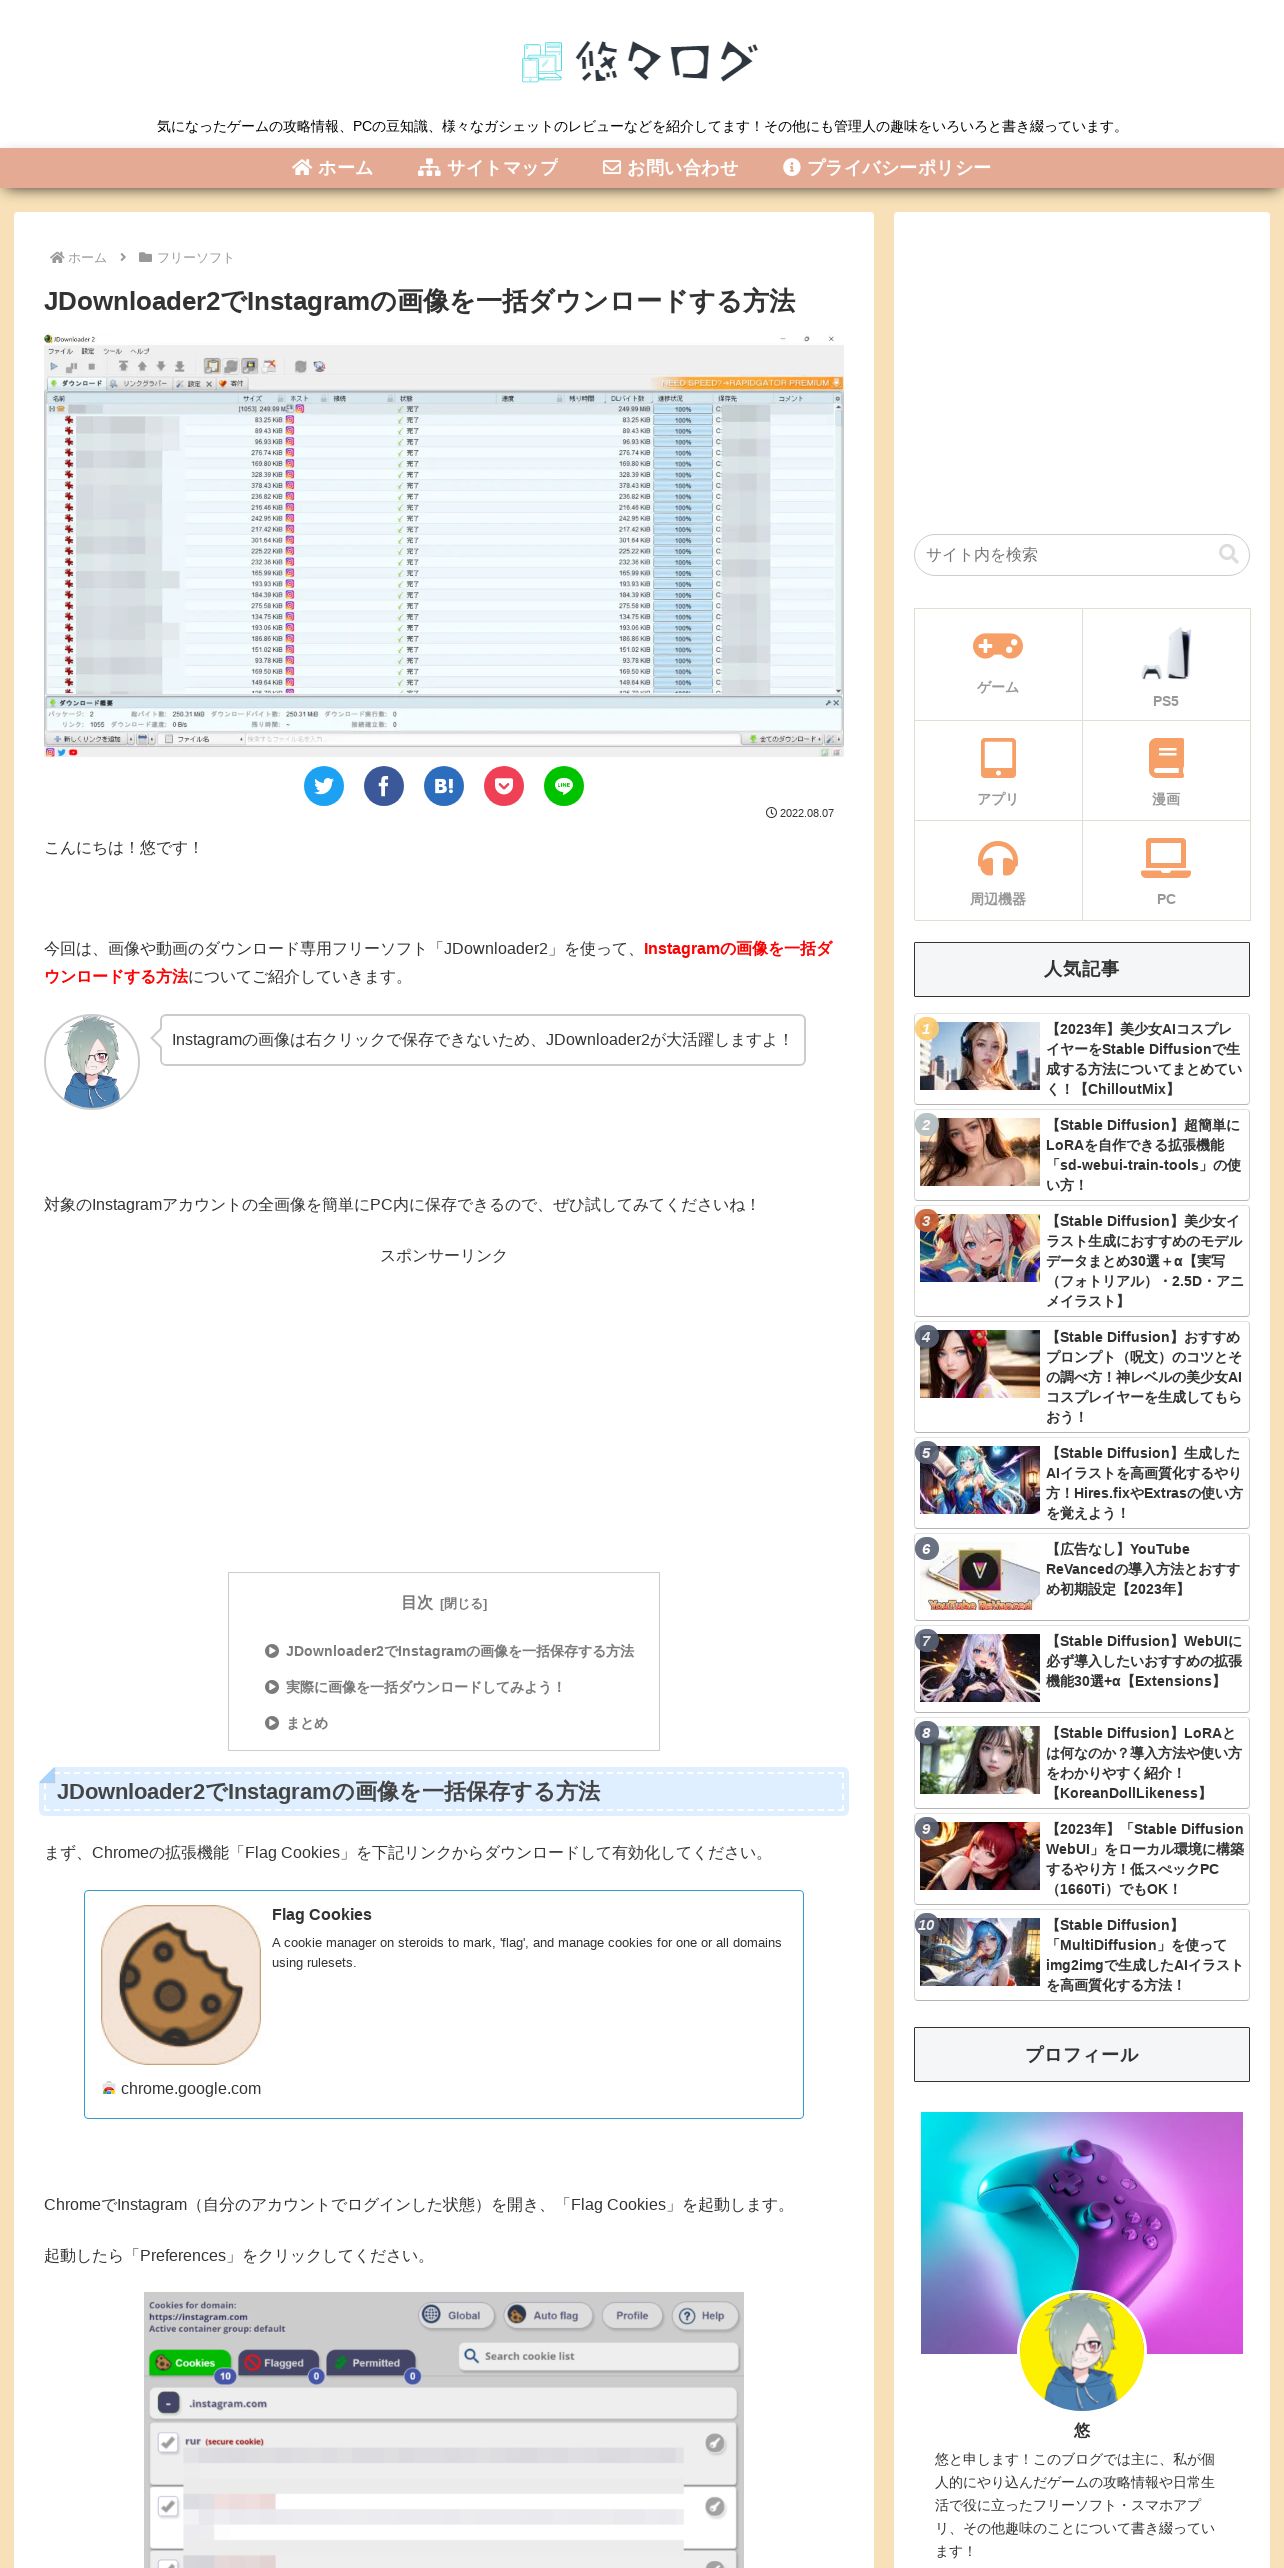Open popular article 7 about WebUI拡張機能30選
This screenshot has width=1284, height=2568.
(1082, 1667)
